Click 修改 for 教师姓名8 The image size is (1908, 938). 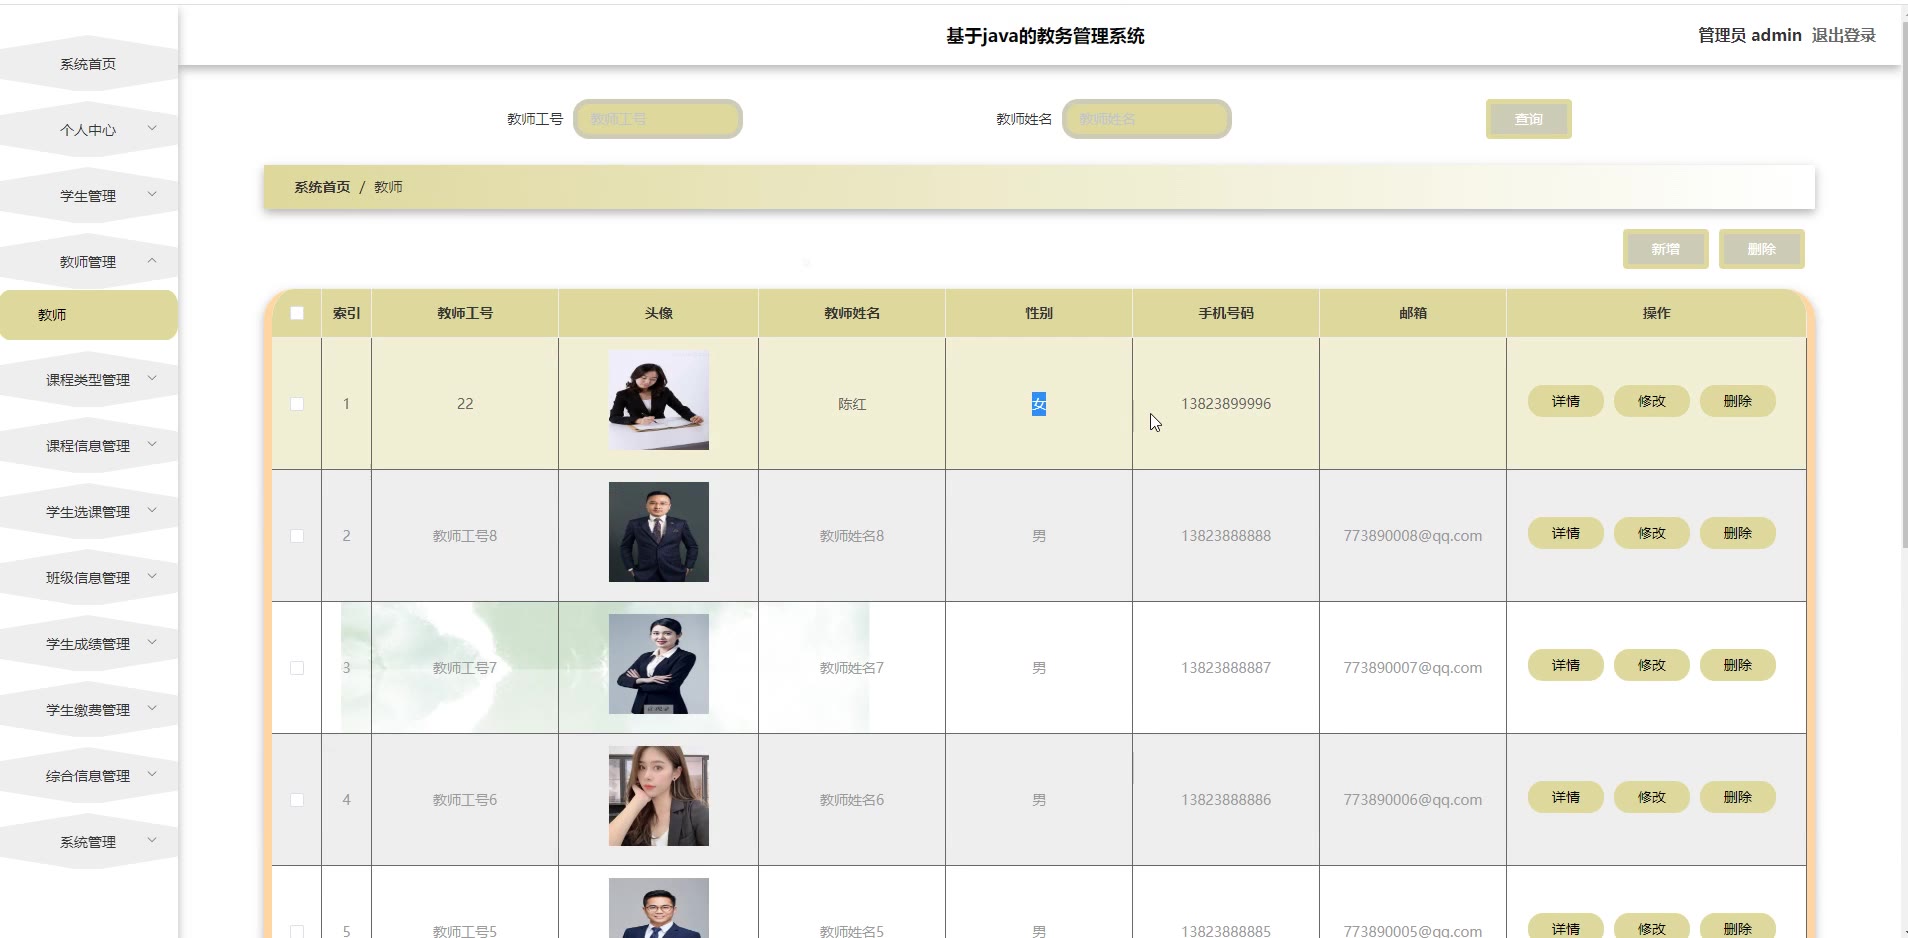[x=1652, y=533]
